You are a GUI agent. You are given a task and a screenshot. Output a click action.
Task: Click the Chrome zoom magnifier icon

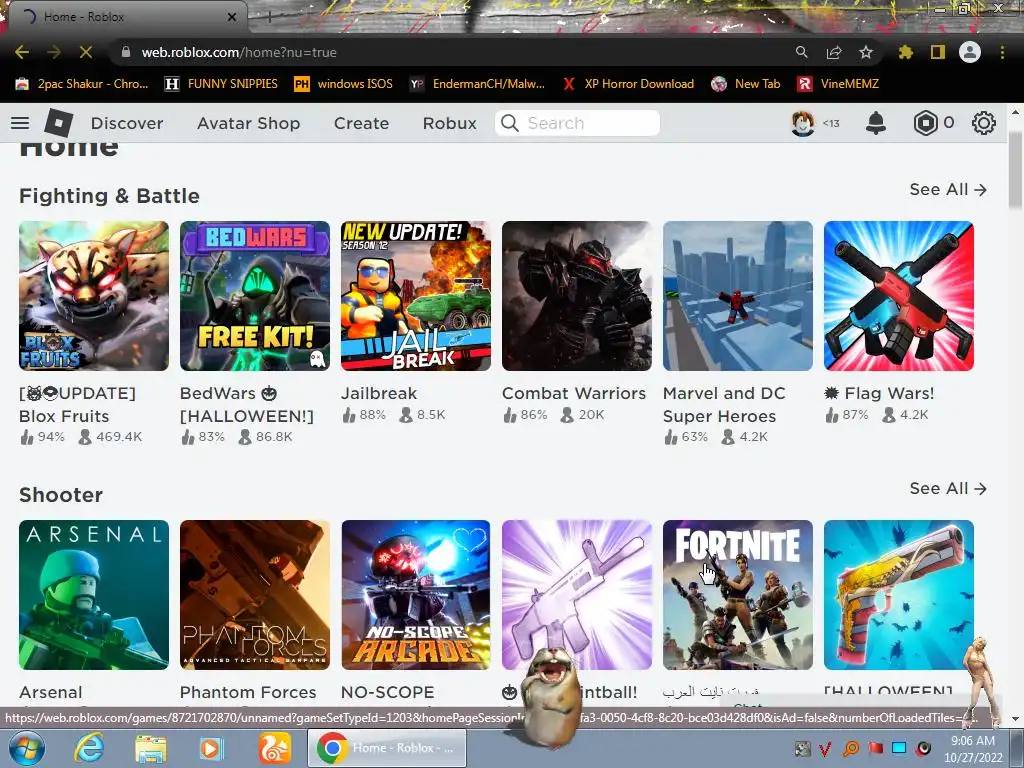click(801, 52)
